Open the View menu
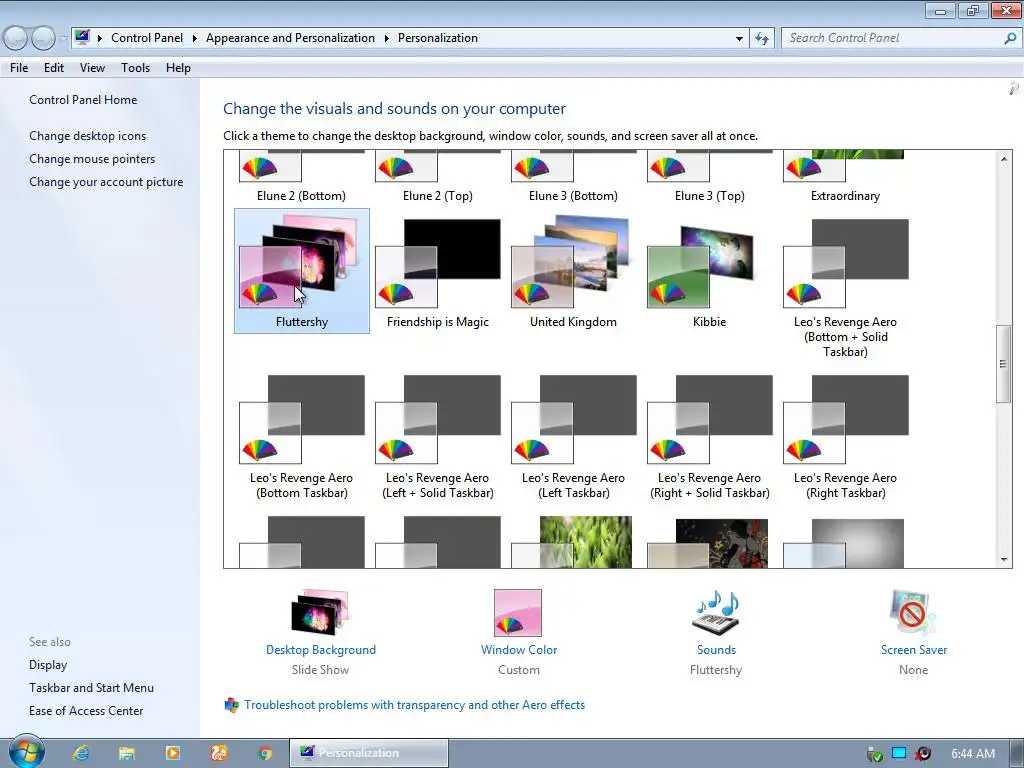The image size is (1024, 768). pos(92,68)
